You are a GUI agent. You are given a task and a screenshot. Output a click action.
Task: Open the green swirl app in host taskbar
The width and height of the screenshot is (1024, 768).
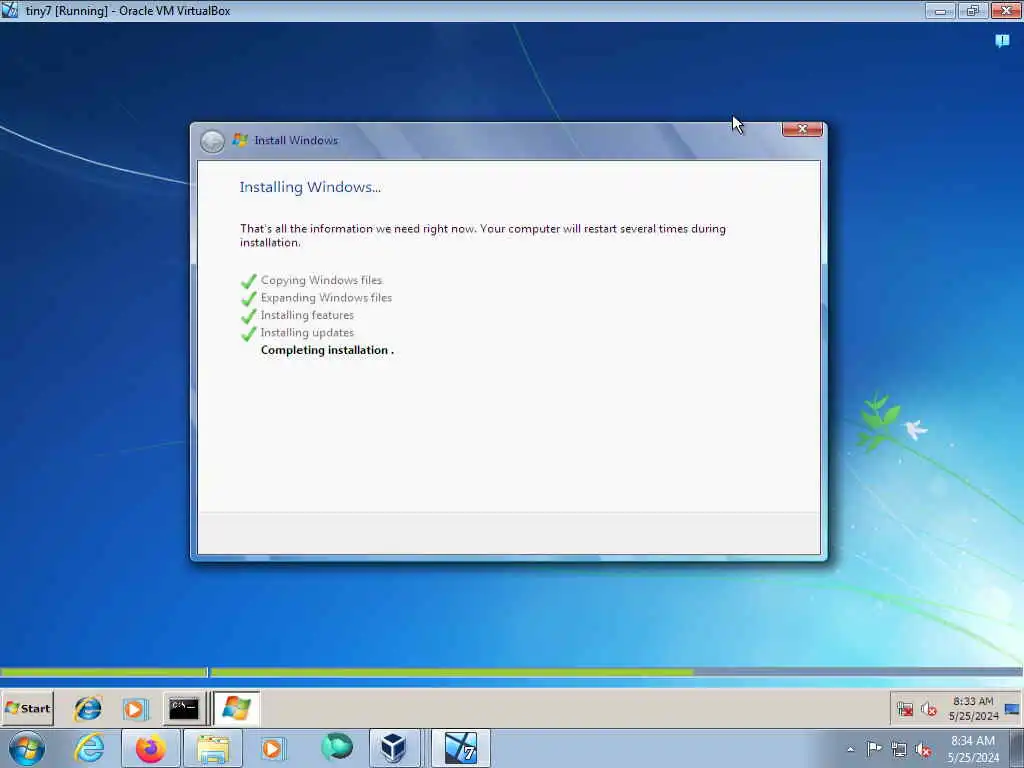pos(337,747)
